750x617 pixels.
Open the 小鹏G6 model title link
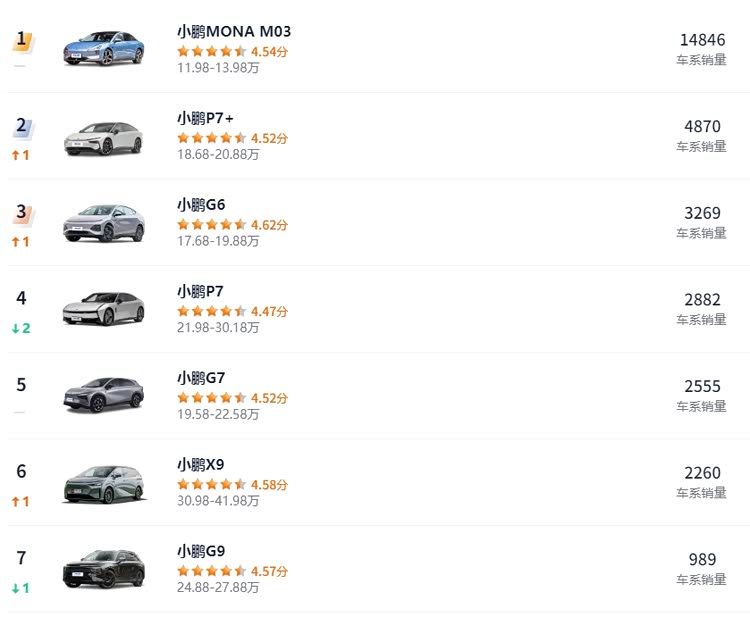(x=201, y=205)
